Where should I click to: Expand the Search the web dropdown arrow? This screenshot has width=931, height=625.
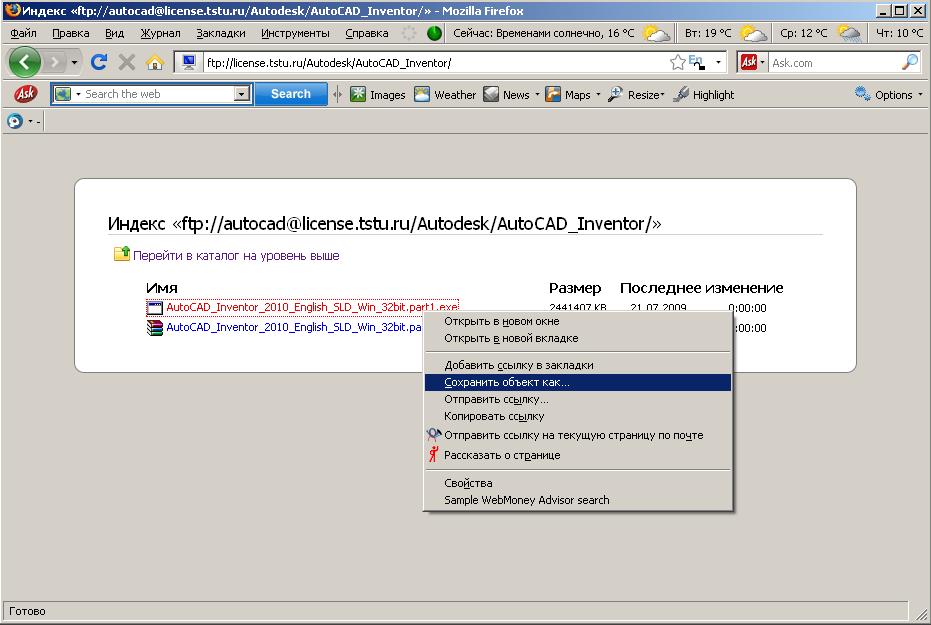coord(242,94)
